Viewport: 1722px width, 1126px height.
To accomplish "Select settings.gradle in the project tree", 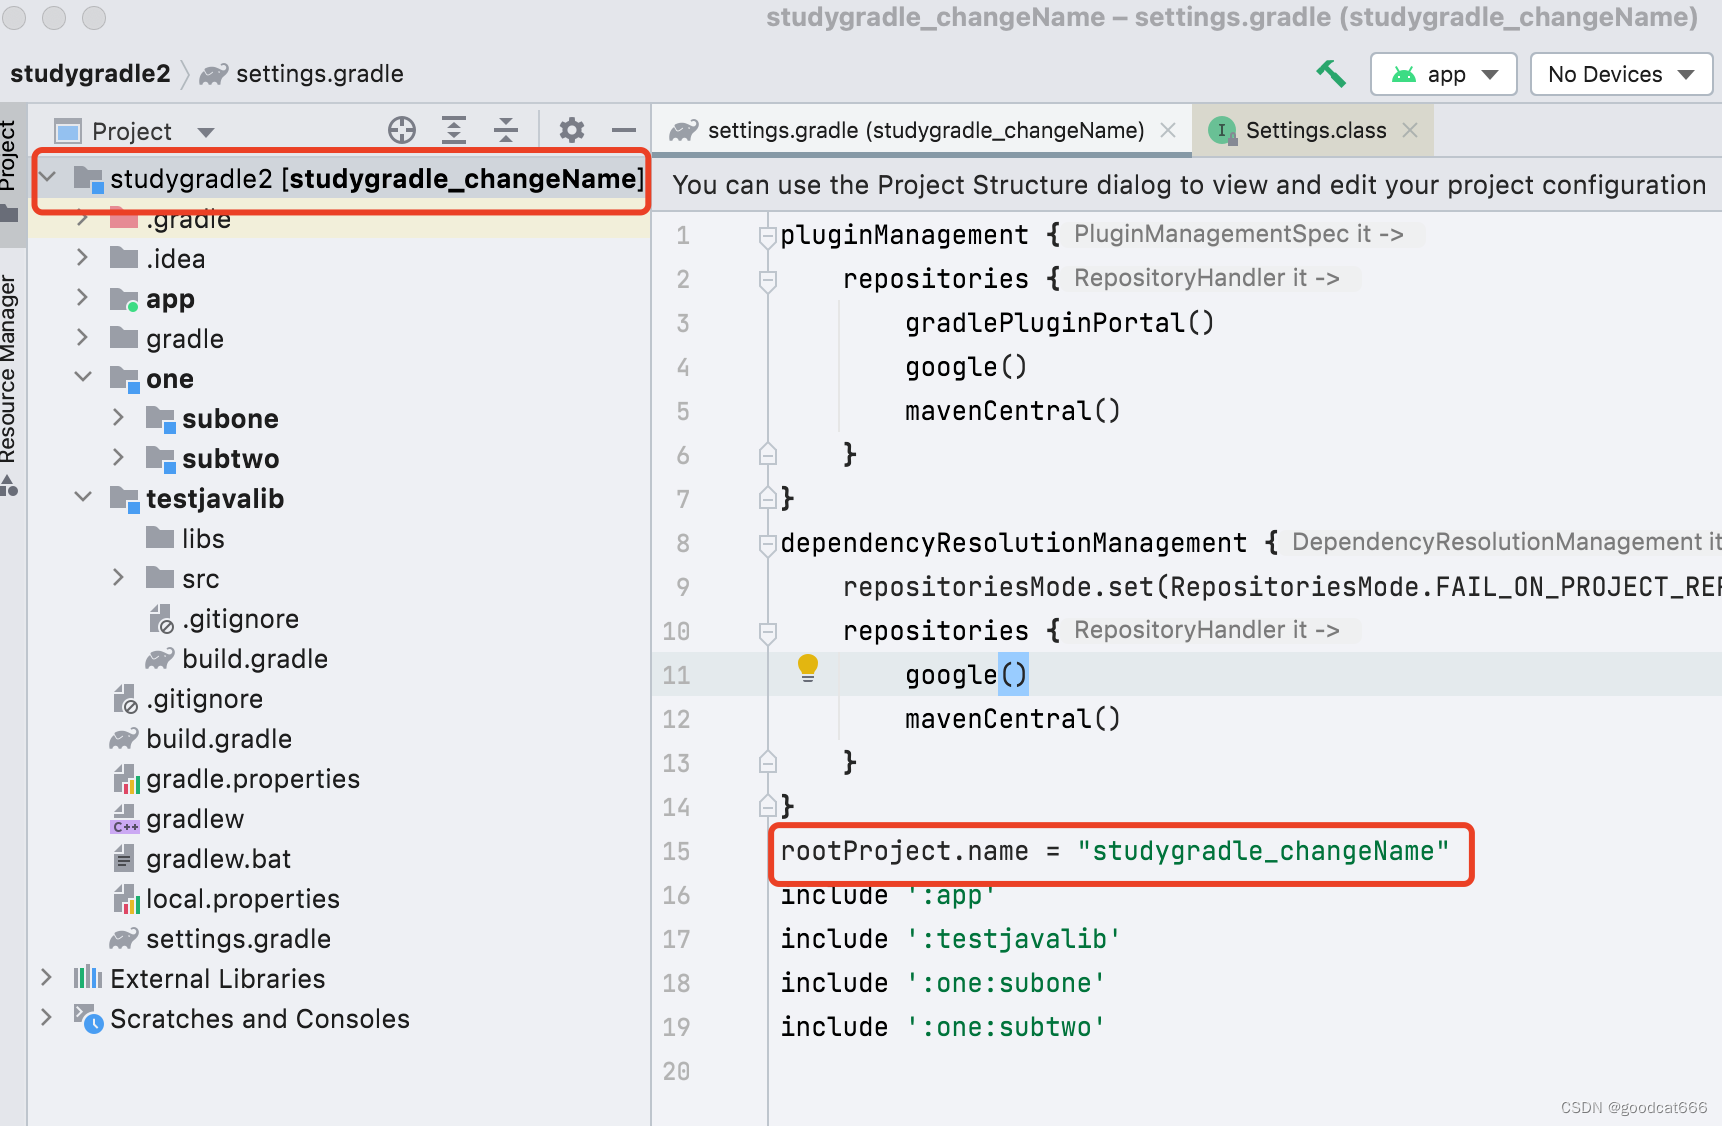I will (x=220, y=939).
